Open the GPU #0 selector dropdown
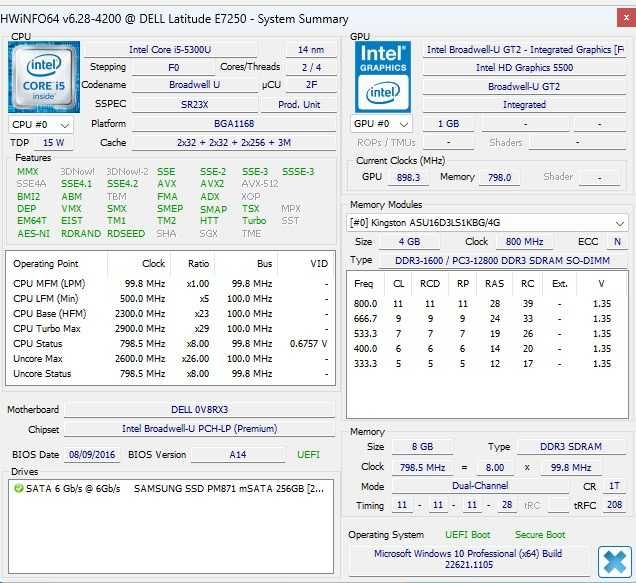The image size is (636, 583). point(381,124)
